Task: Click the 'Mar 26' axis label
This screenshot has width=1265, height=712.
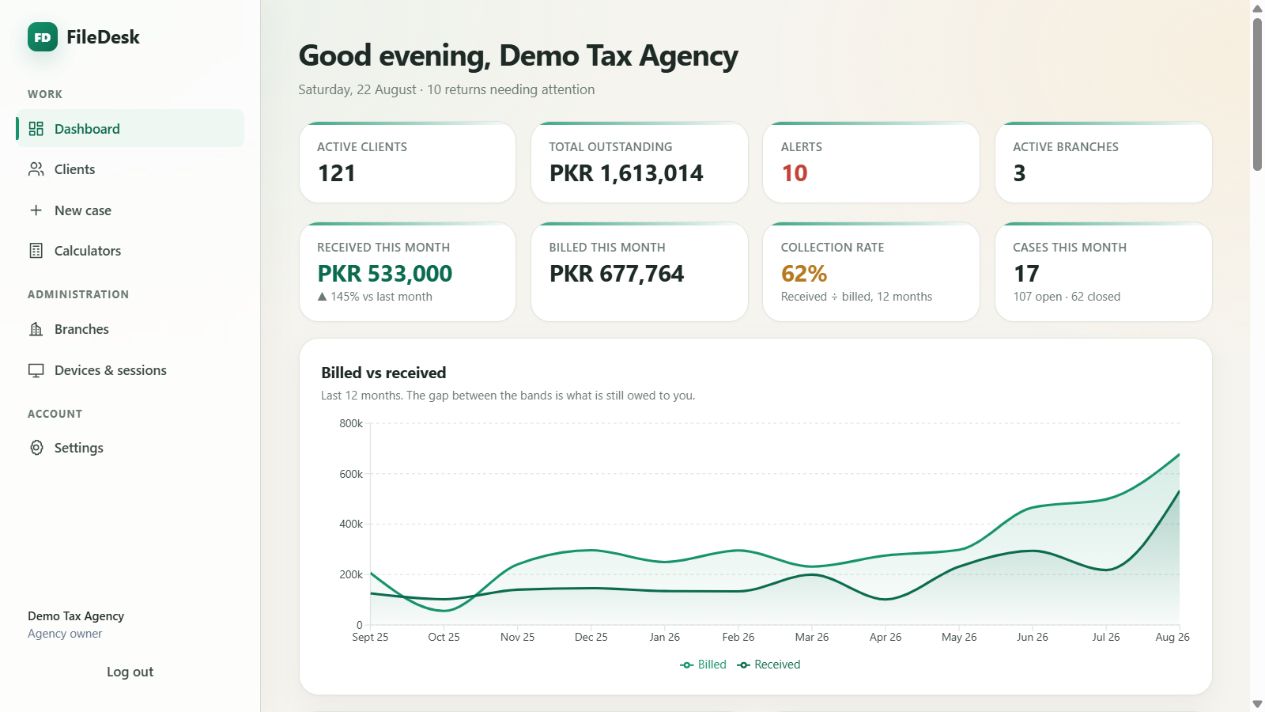Action: click(x=812, y=637)
